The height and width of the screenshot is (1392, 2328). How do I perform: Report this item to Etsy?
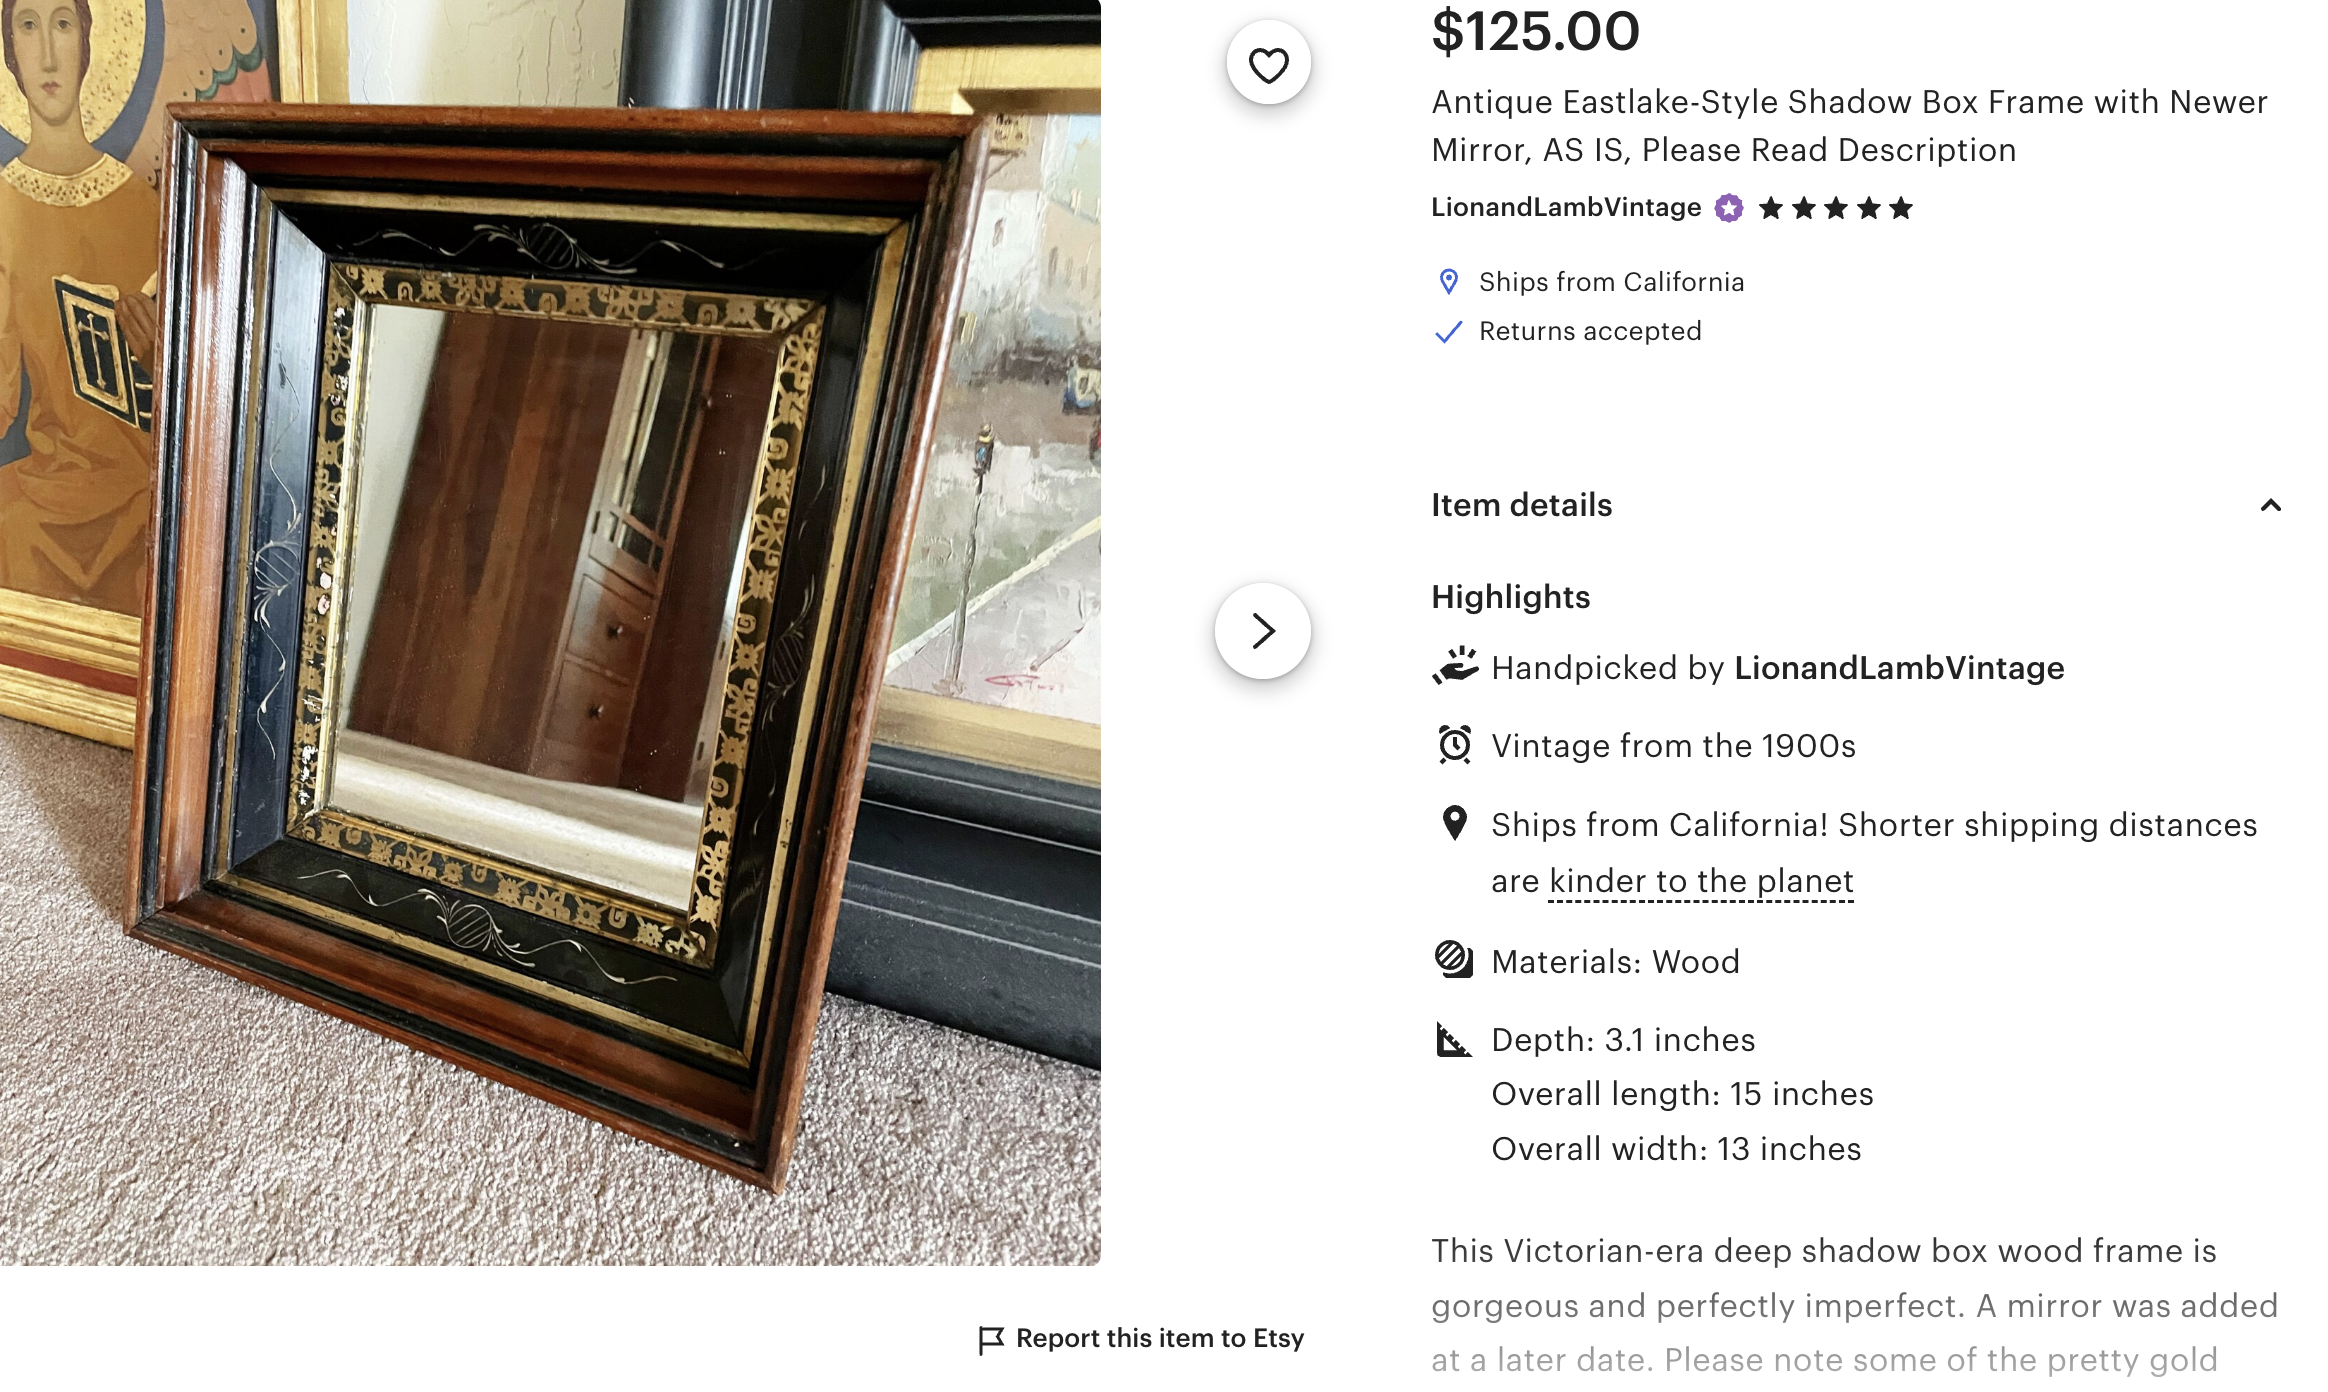[1159, 1338]
